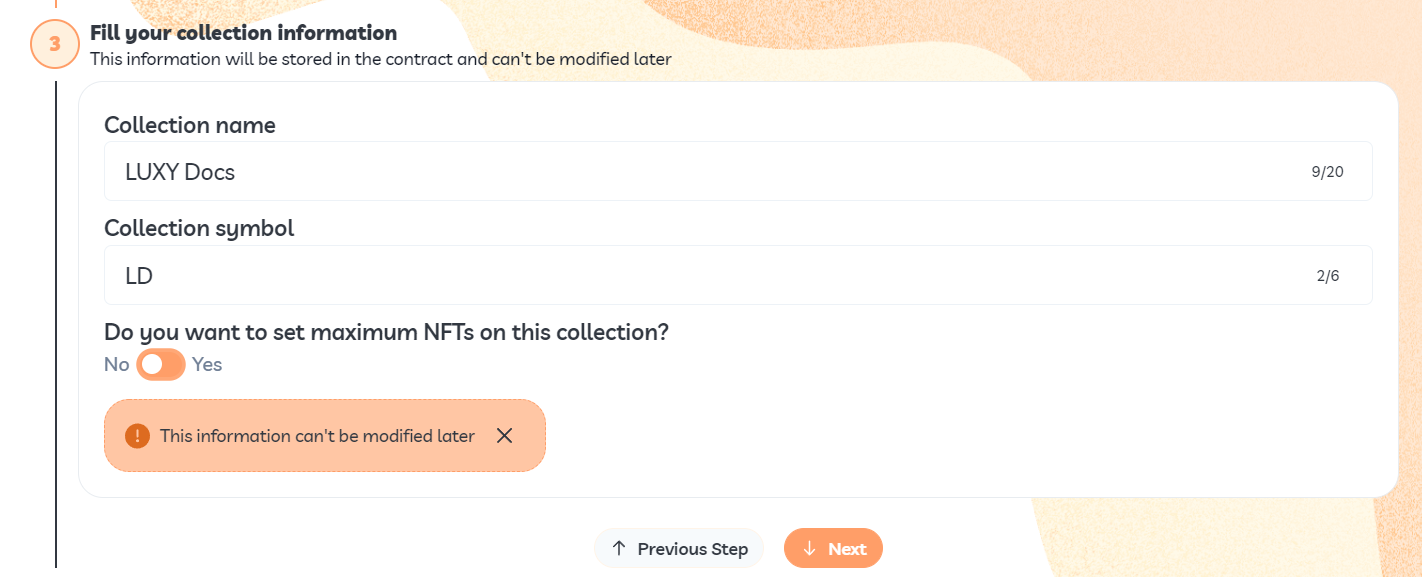Screen dimensions: 1422x577
Task: Click the 9/20 character counter
Action: click(1327, 172)
